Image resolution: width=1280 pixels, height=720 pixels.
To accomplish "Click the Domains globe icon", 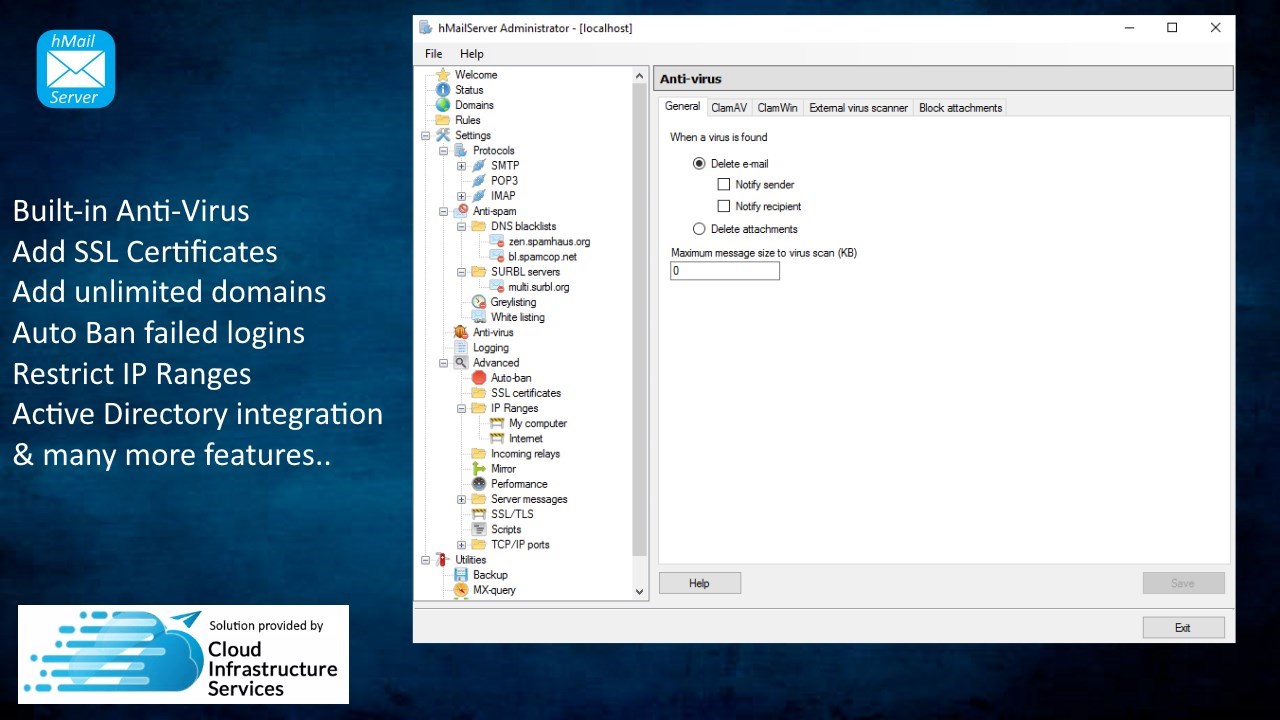I will coord(443,105).
